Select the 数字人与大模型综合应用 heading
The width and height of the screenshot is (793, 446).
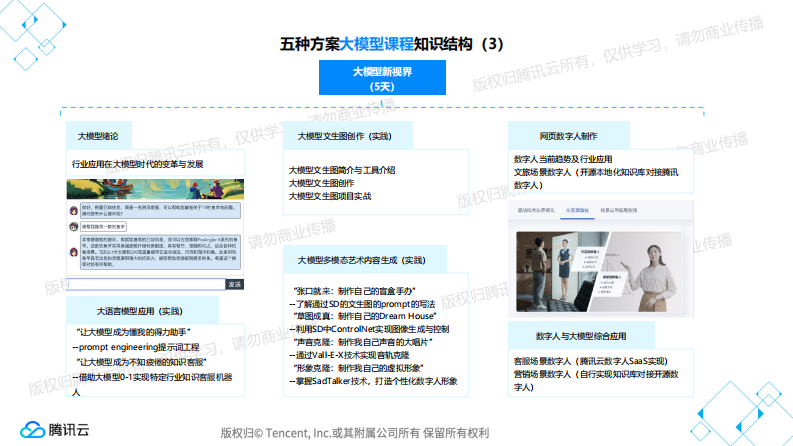click(x=581, y=336)
